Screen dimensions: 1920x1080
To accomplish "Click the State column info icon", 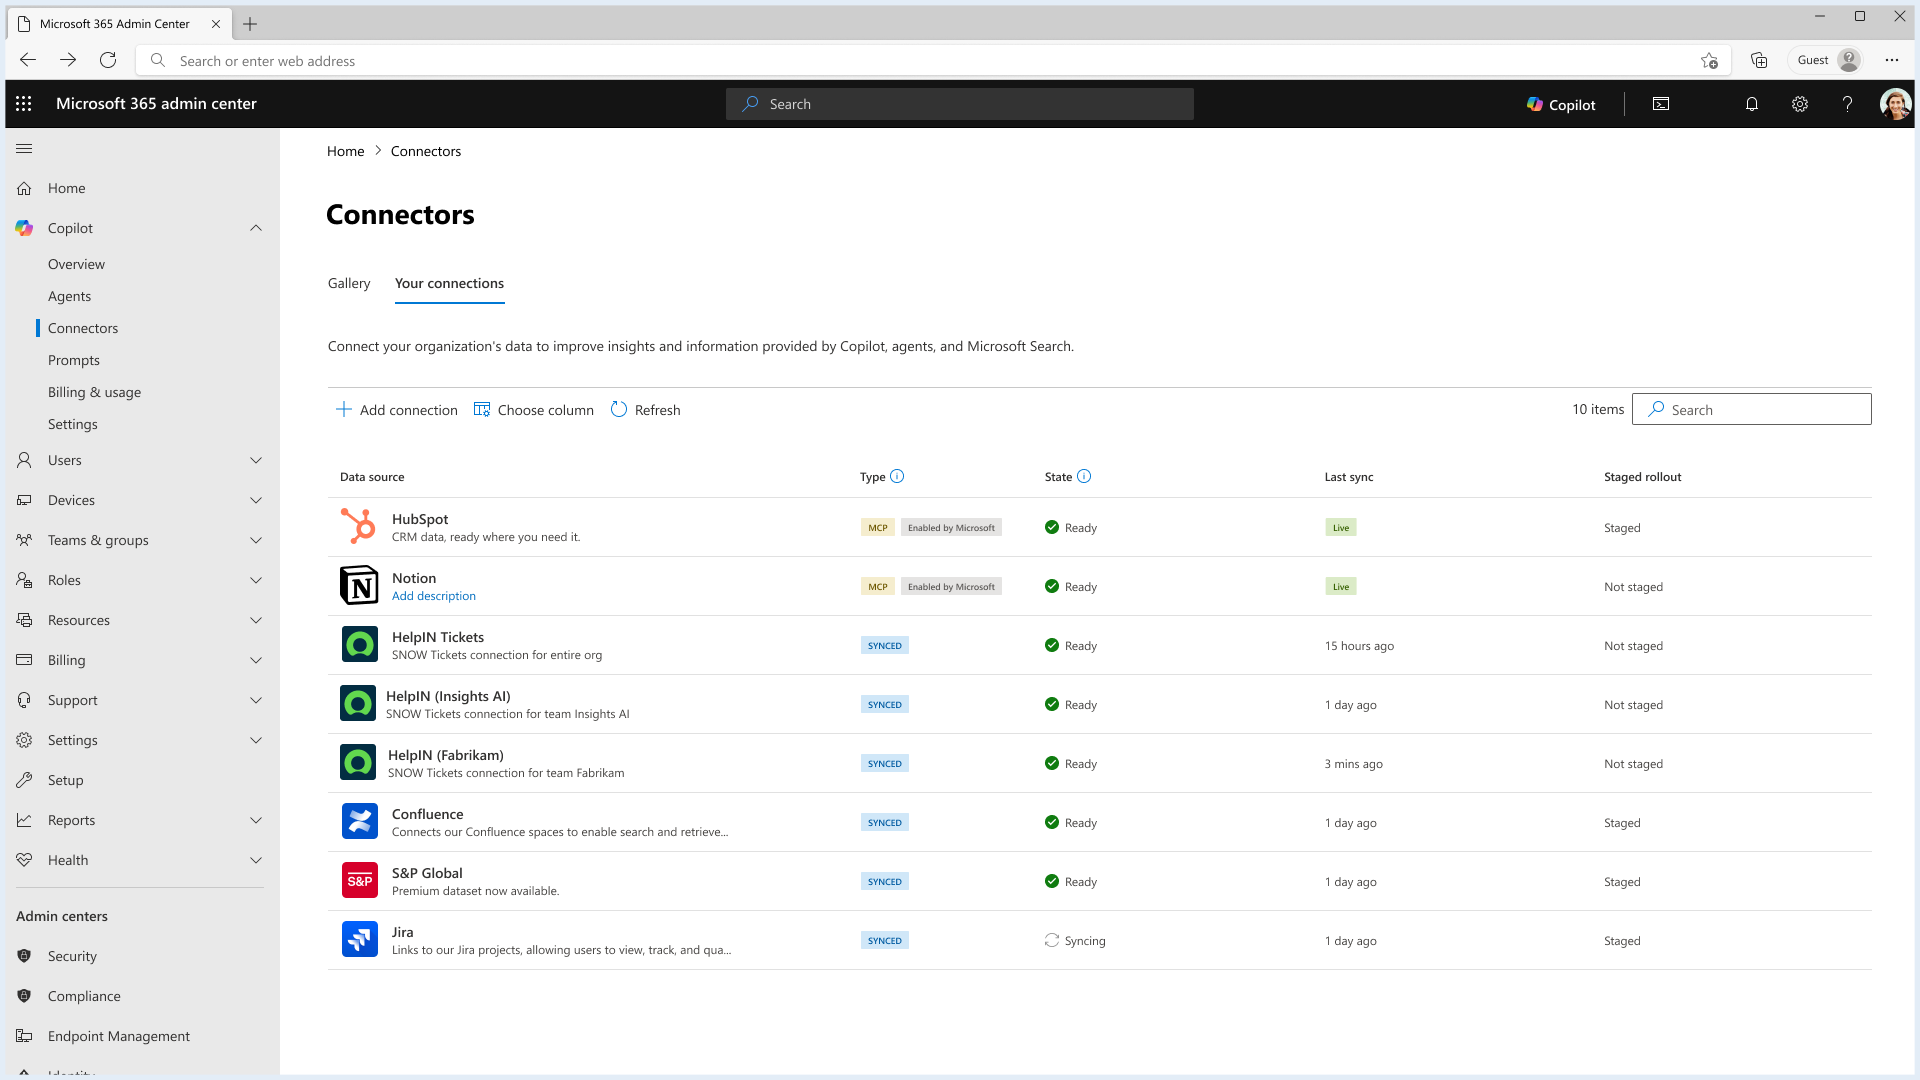I will coord(1084,477).
